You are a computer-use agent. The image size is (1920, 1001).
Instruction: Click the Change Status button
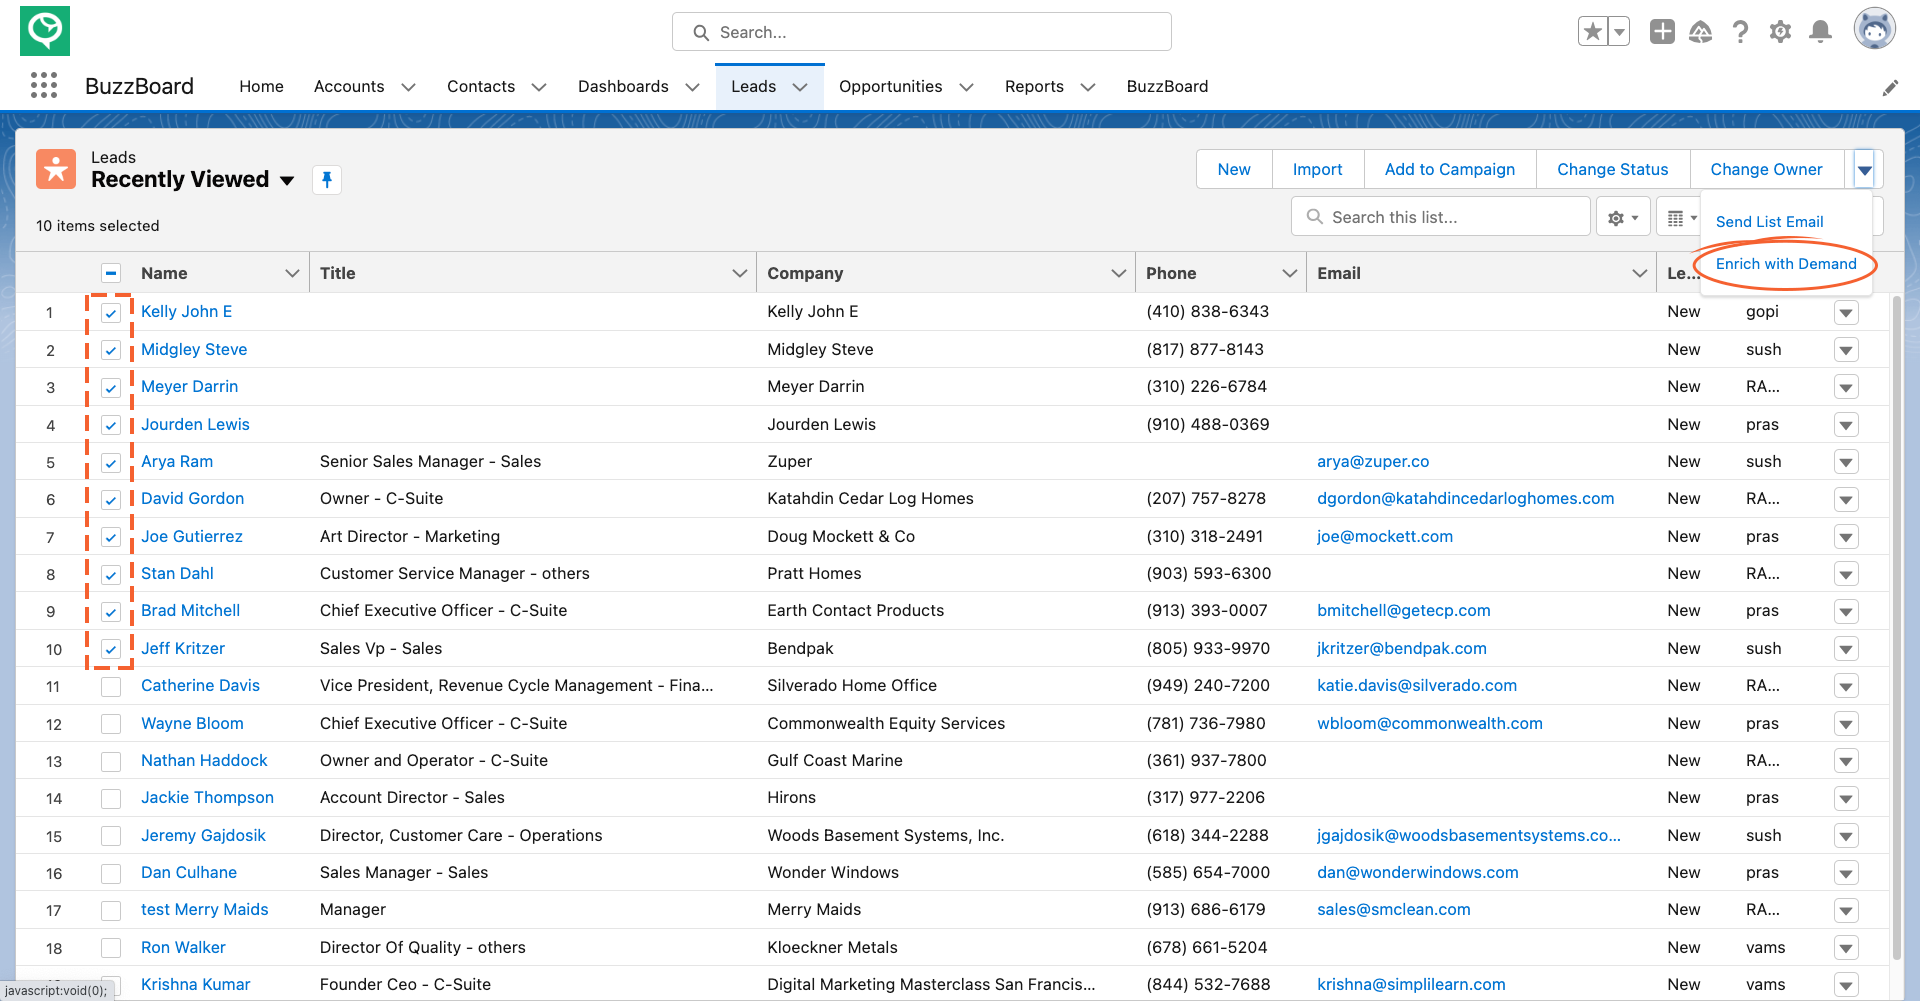(x=1613, y=170)
